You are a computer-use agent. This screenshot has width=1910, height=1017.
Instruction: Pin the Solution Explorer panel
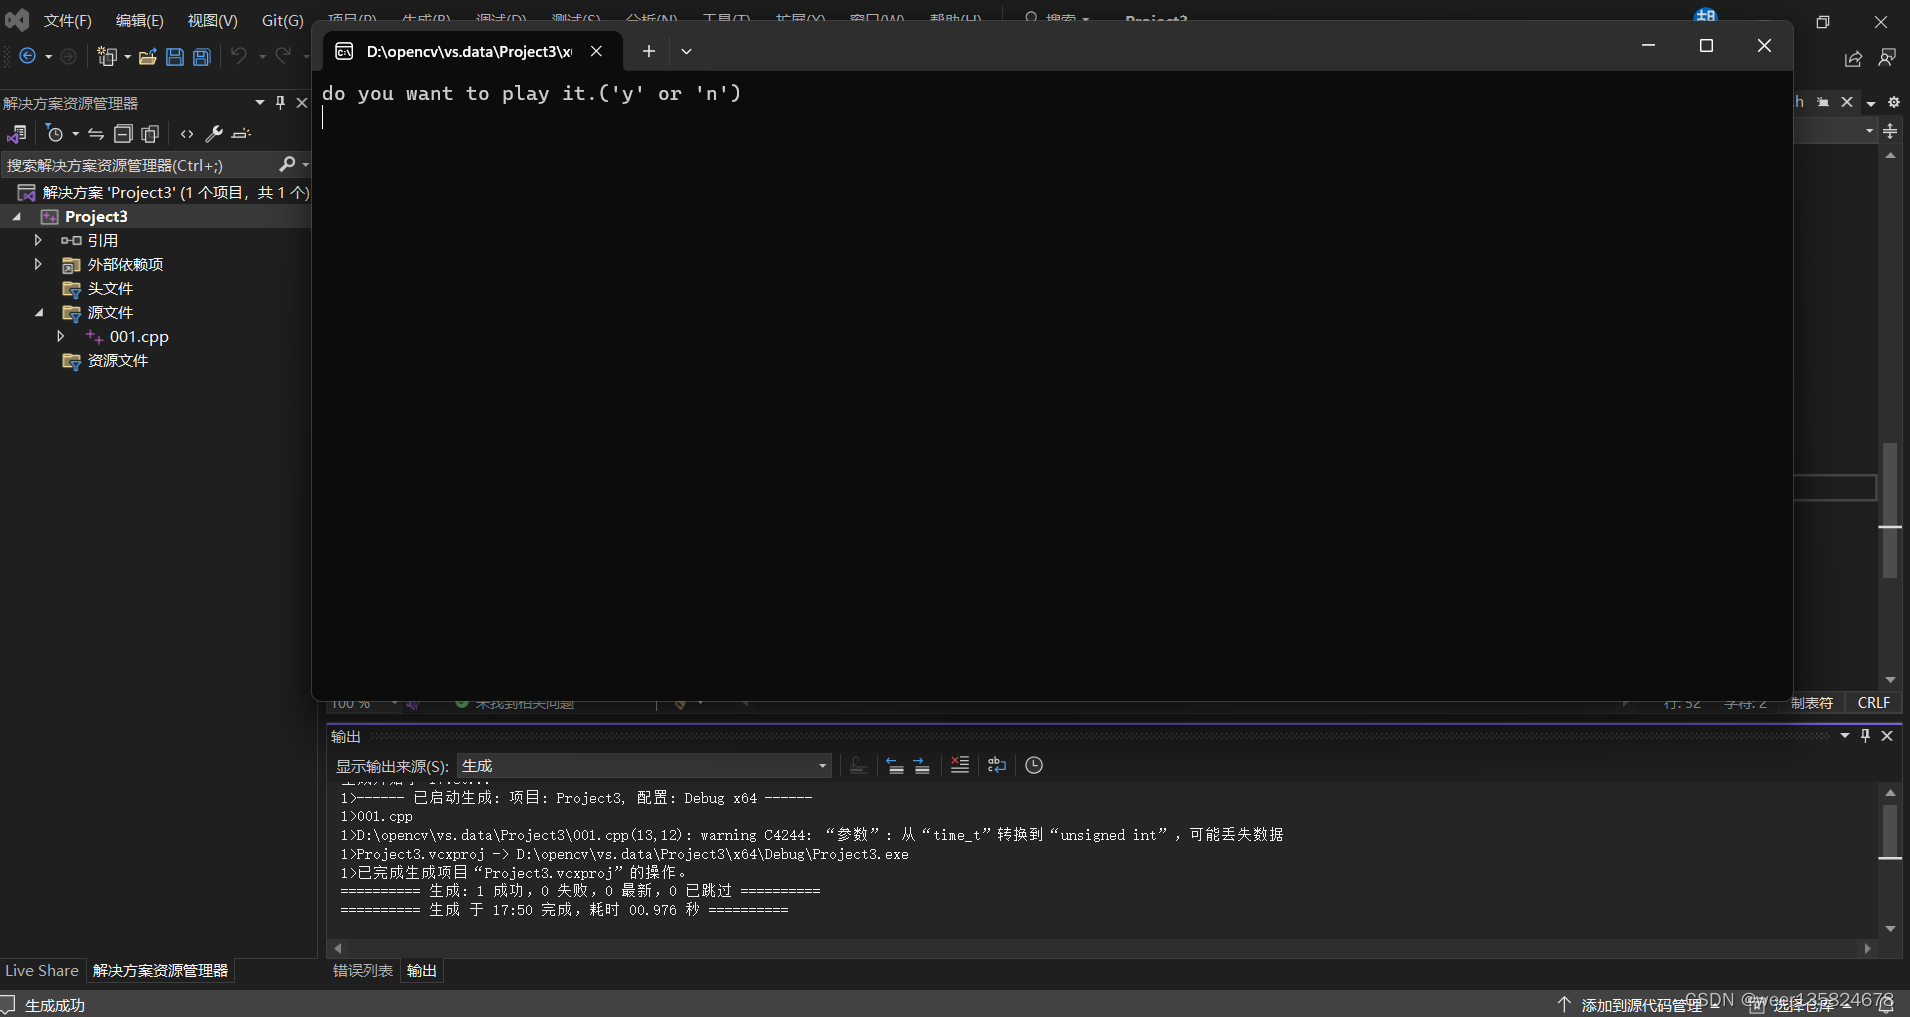pyautogui.click(x=281, y=102)
